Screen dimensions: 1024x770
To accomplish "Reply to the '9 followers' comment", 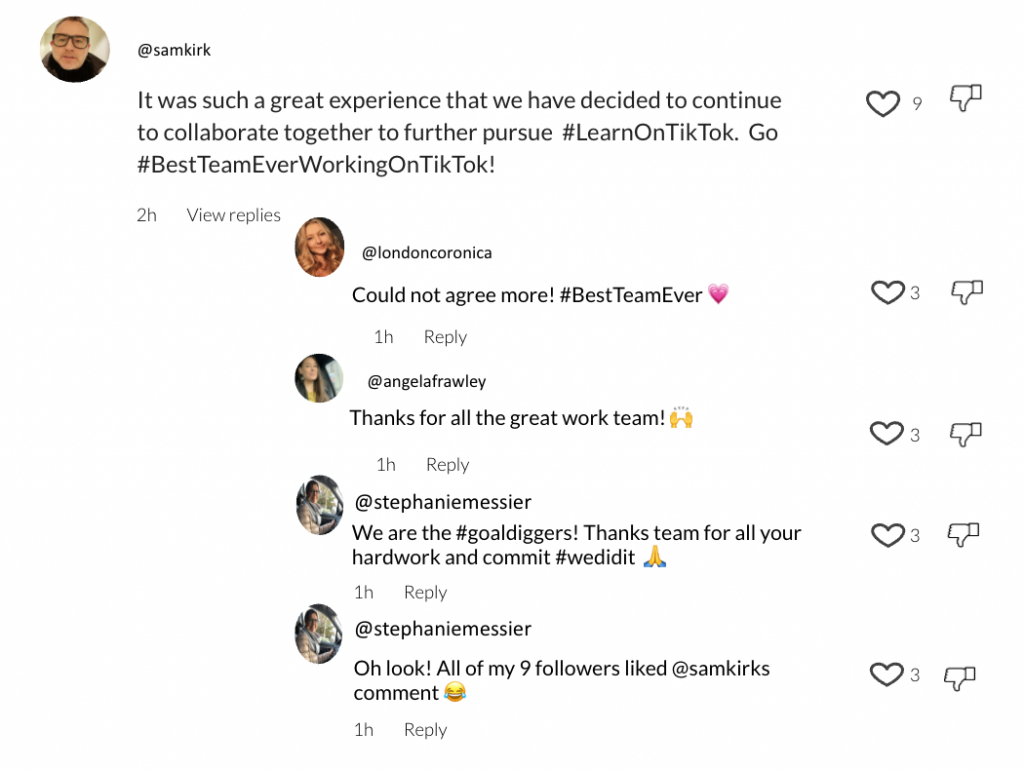I will (x=425, y=730).
